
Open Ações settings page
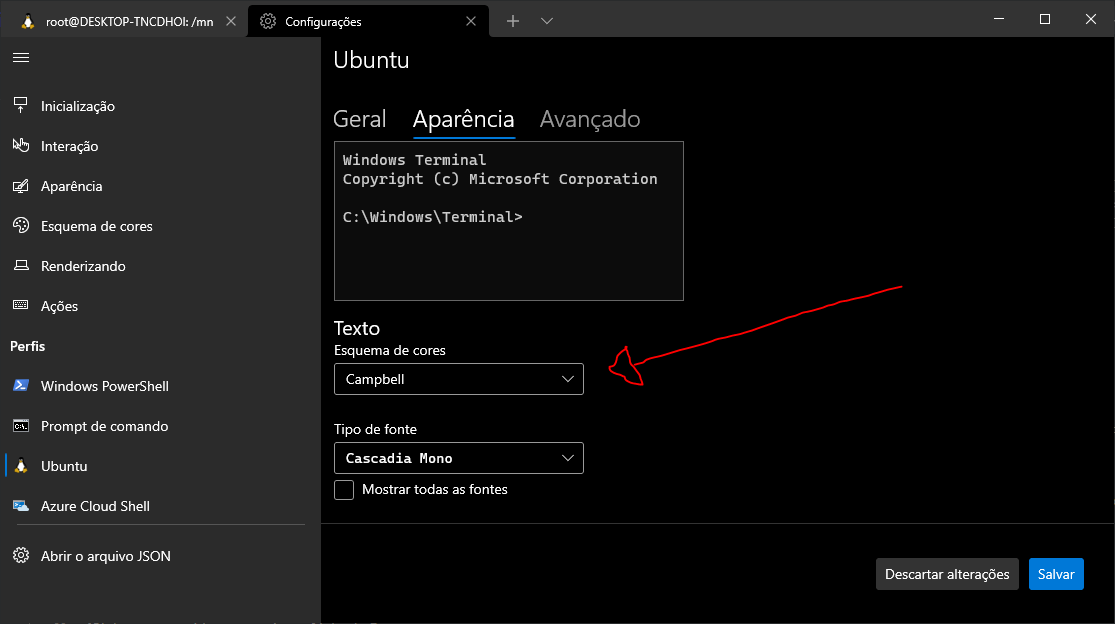click(x=160, y=306)
